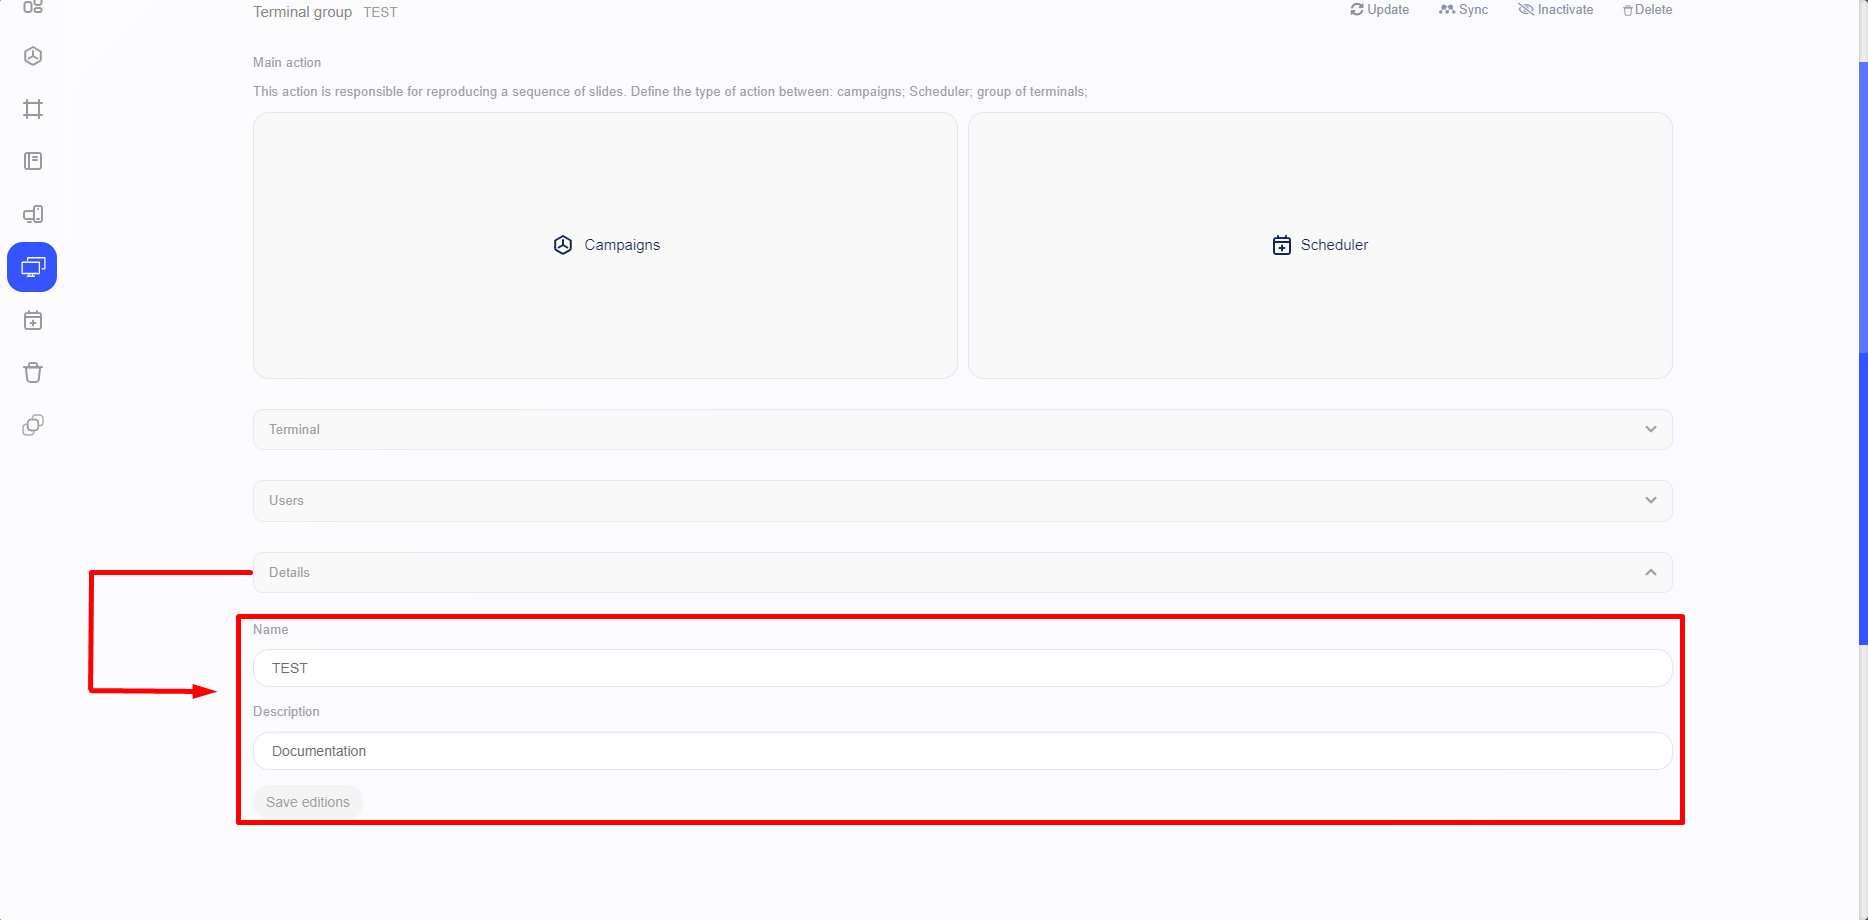Delete the TEST terminal group

click(1647, 10)
